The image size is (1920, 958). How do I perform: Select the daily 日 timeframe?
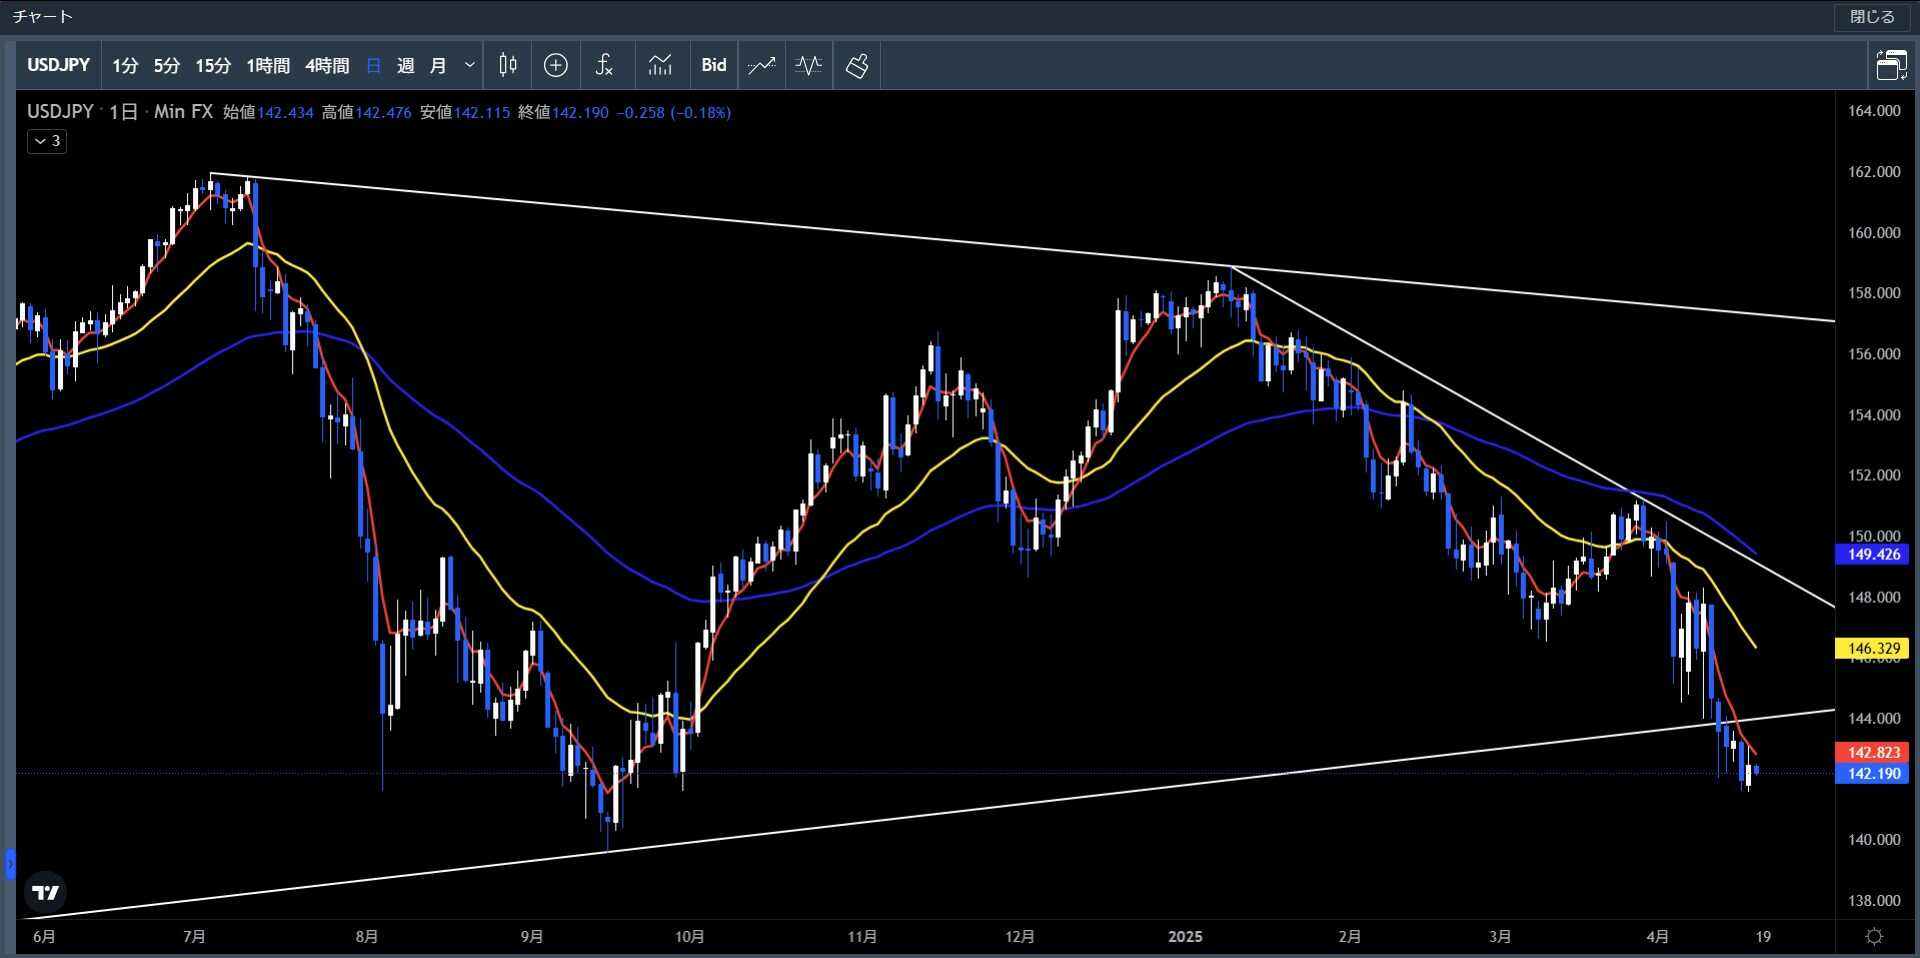(x=374, y=65)
